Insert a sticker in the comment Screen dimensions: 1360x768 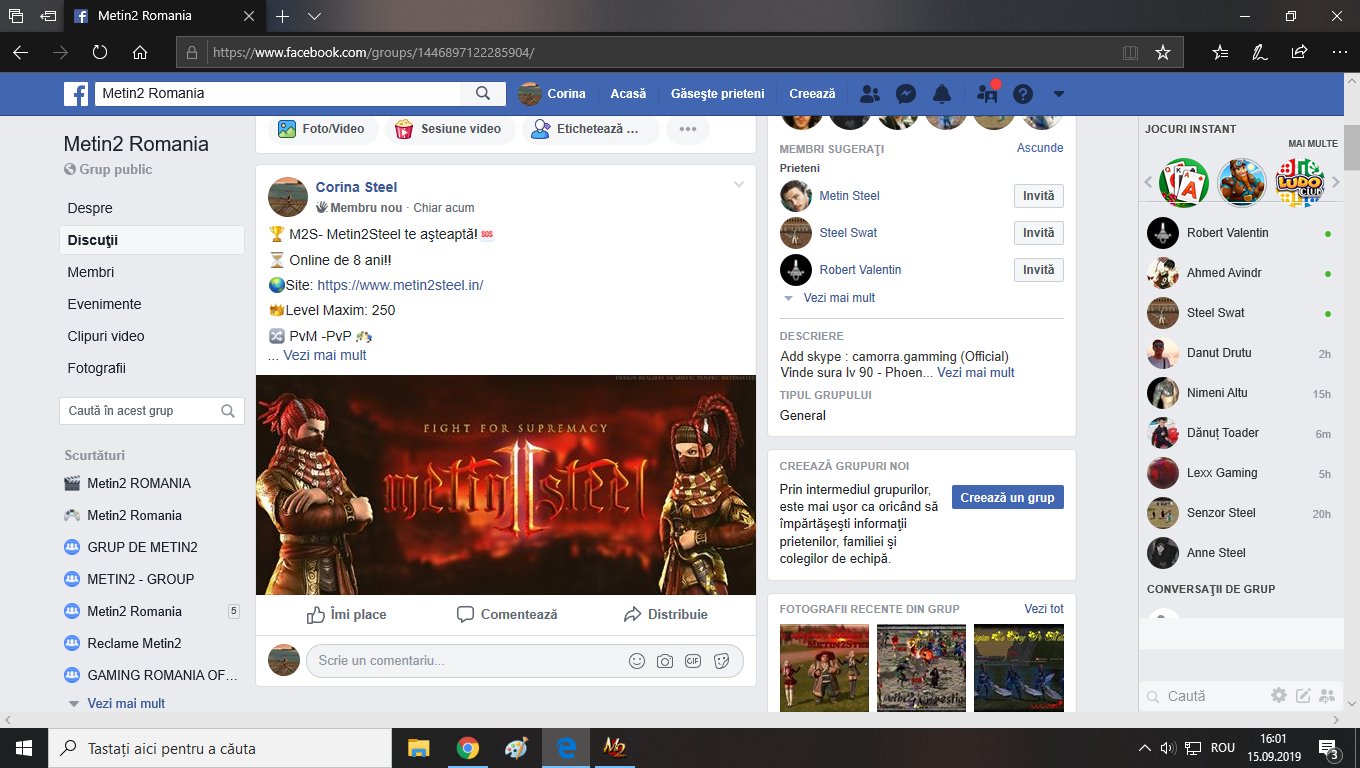[x=722, y=661]
